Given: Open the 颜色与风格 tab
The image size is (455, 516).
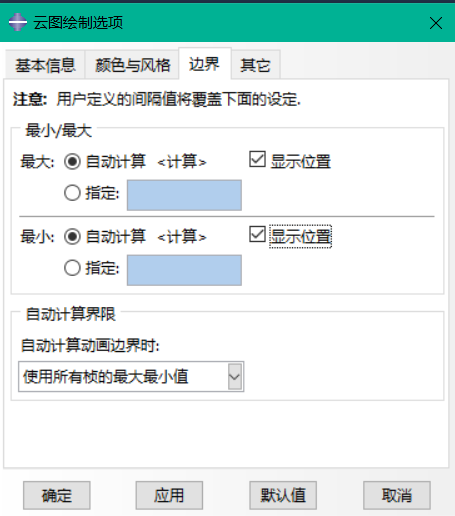Looking at the screenshot, I should point(132,65).
